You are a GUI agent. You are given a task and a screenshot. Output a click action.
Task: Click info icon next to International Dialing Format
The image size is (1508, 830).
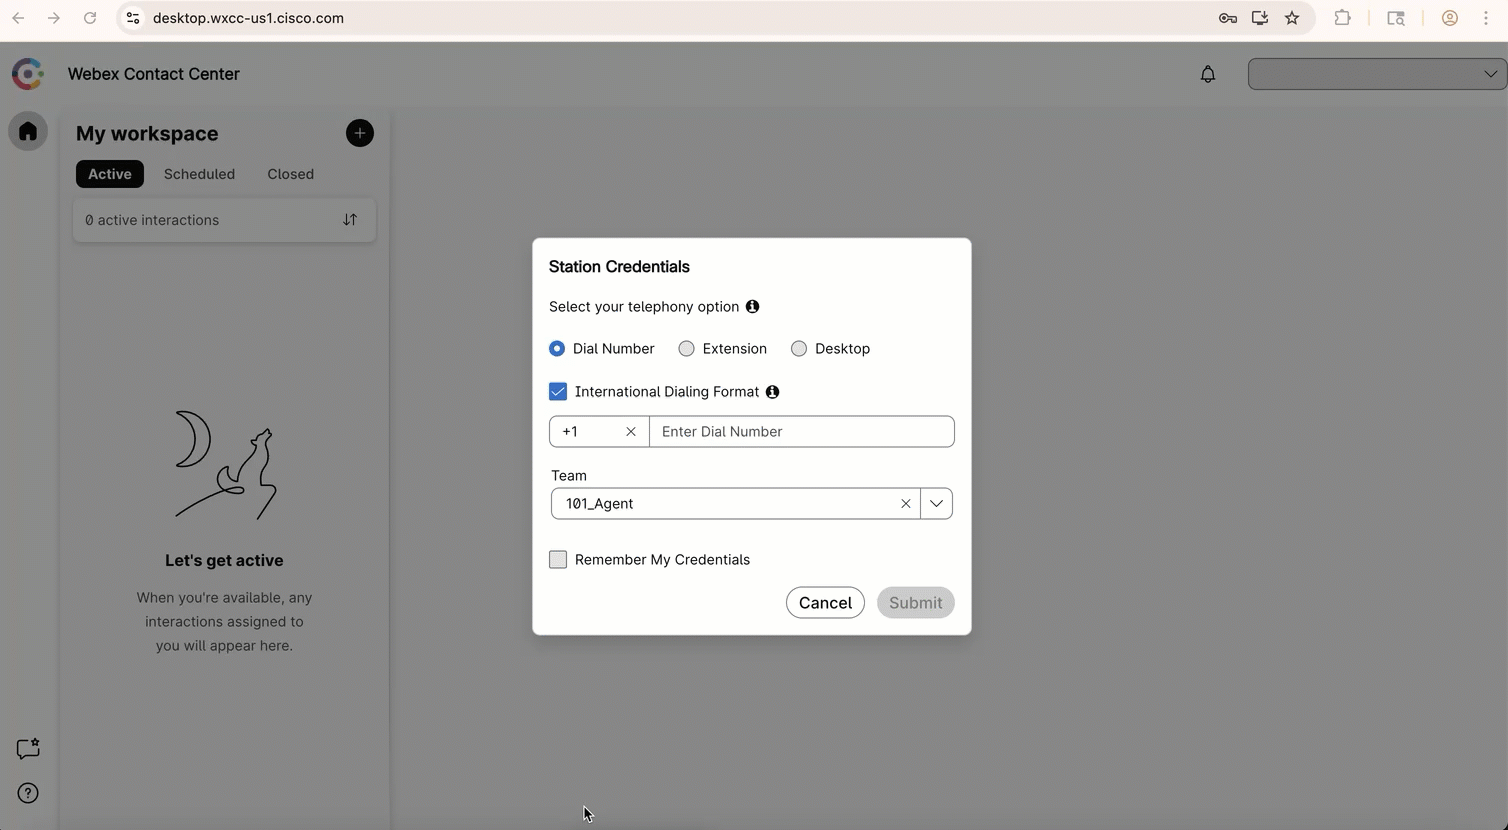click(773, 392)
